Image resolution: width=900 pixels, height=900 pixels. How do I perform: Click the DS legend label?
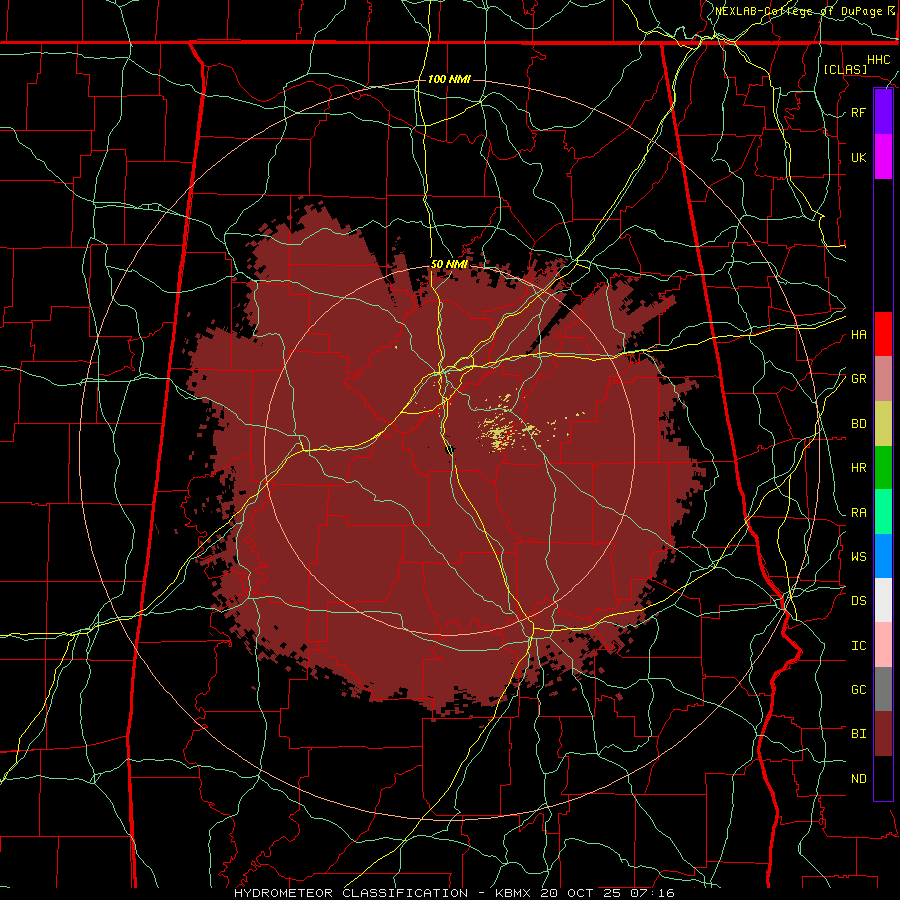[x=858, y=600]
